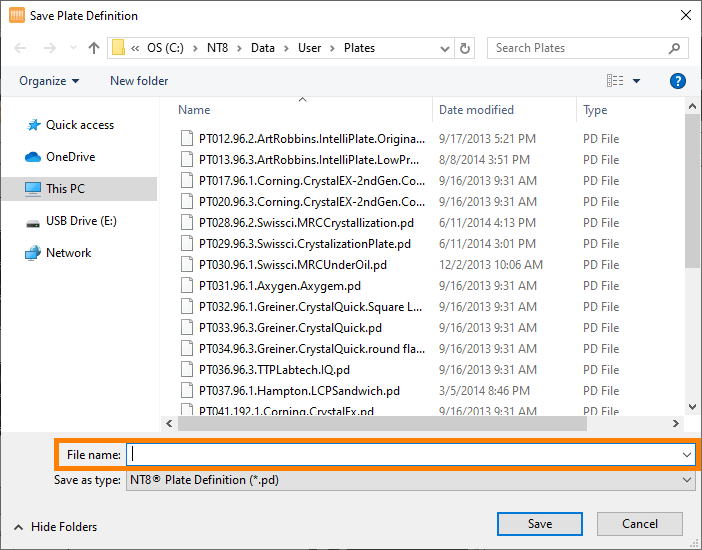This screenshot has height=550, width=702.
Task: Select Quick access in navigation pane
Action: pos(79,125)
